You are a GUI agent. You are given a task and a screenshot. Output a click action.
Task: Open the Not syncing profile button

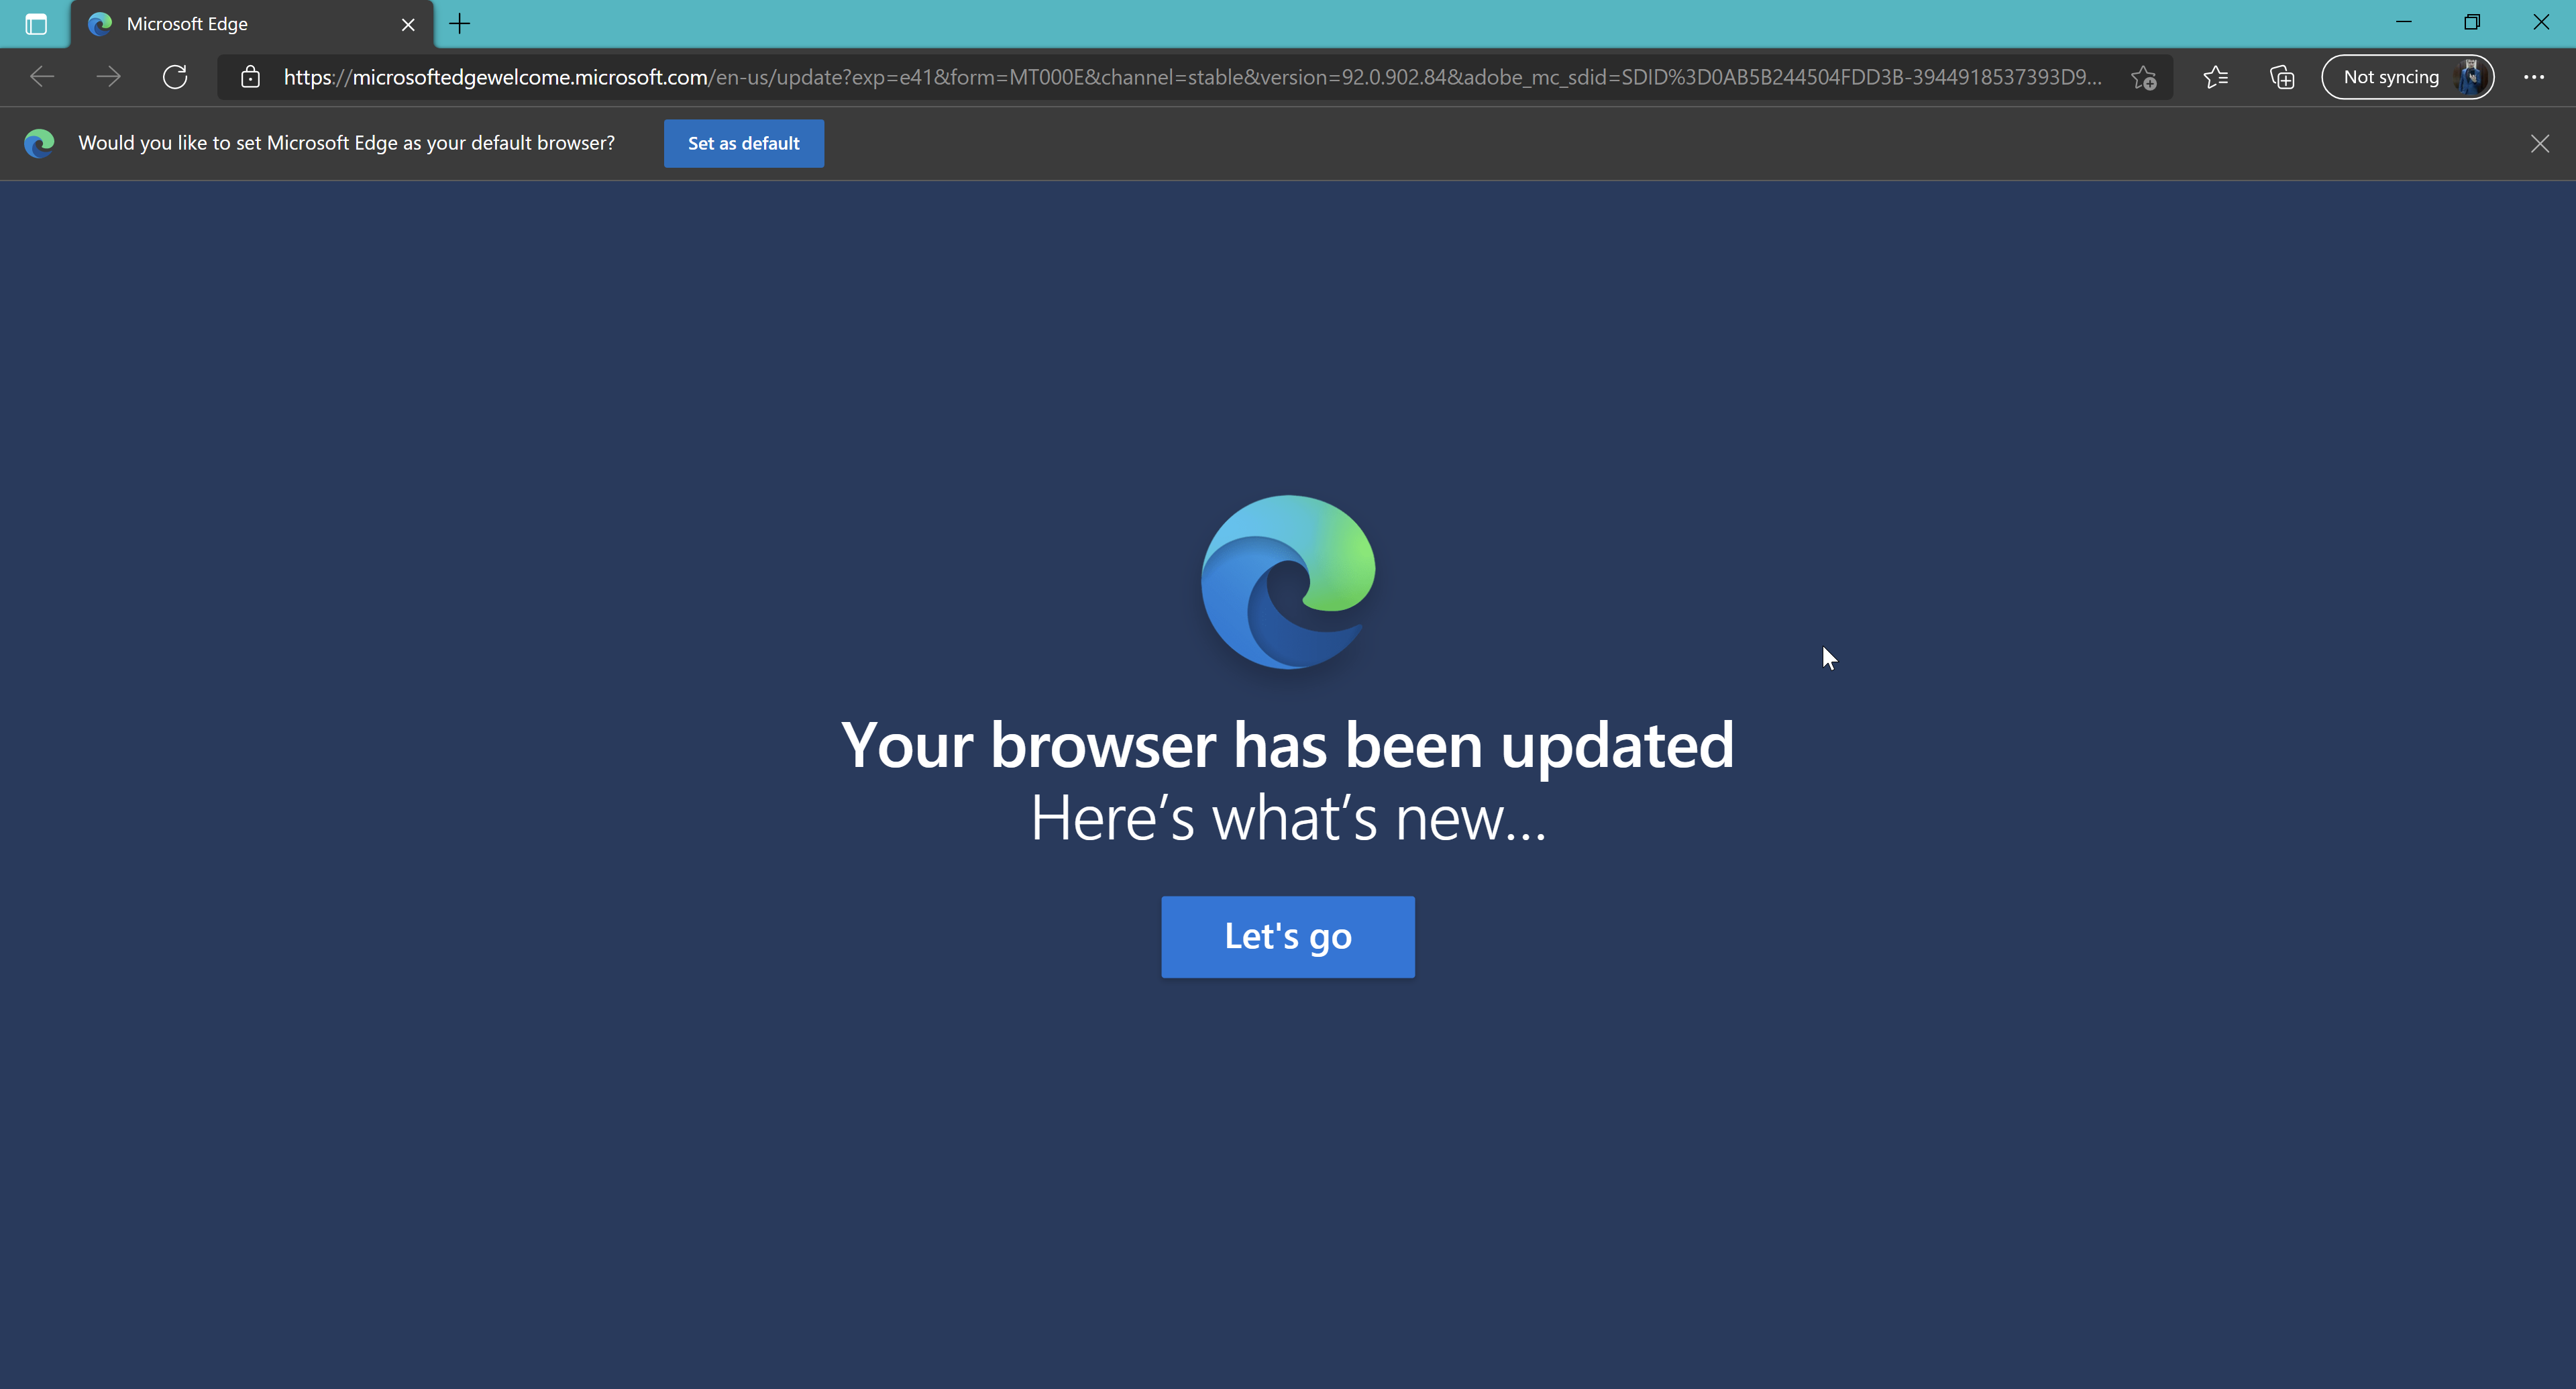[x=2407, y=77]
